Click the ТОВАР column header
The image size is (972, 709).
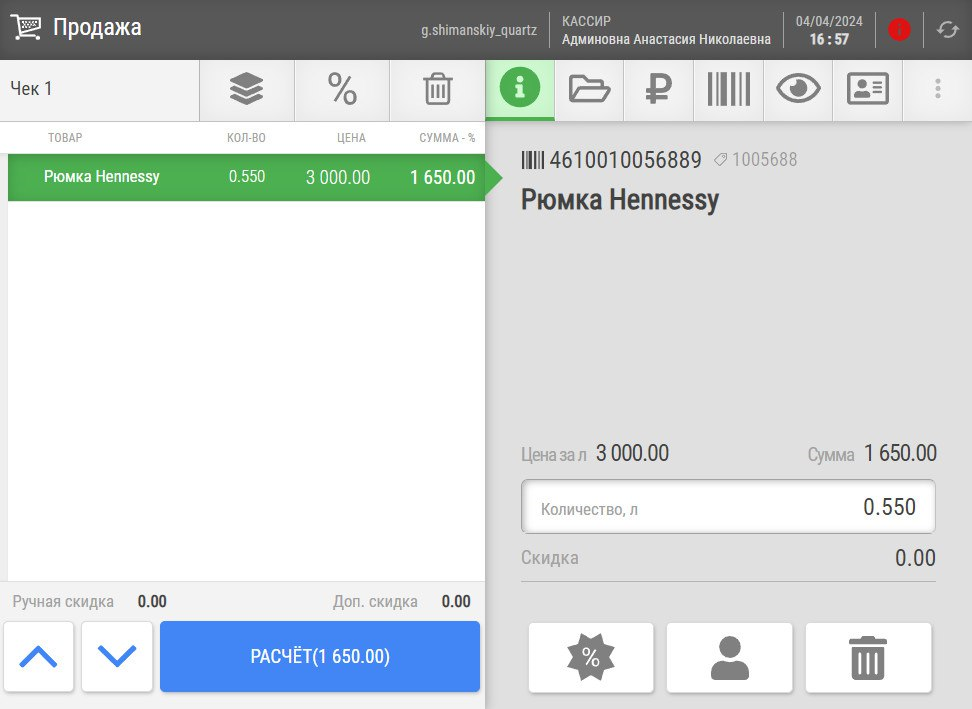pos(65,138)
